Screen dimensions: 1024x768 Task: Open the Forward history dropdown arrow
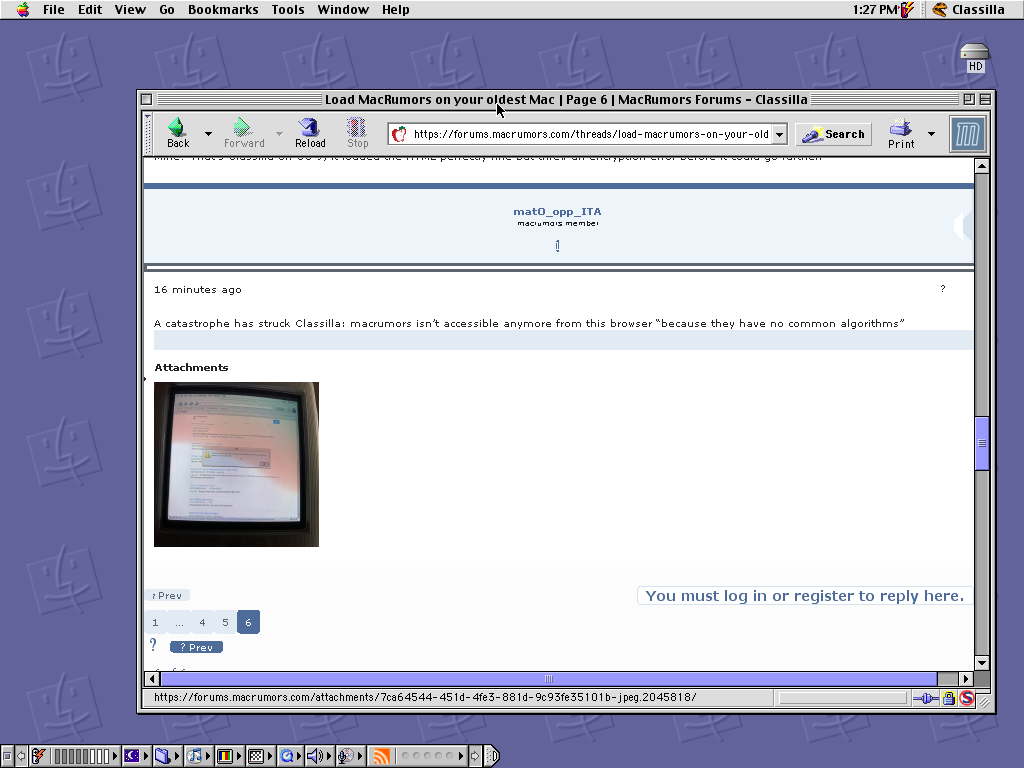(x=280, y=134)
